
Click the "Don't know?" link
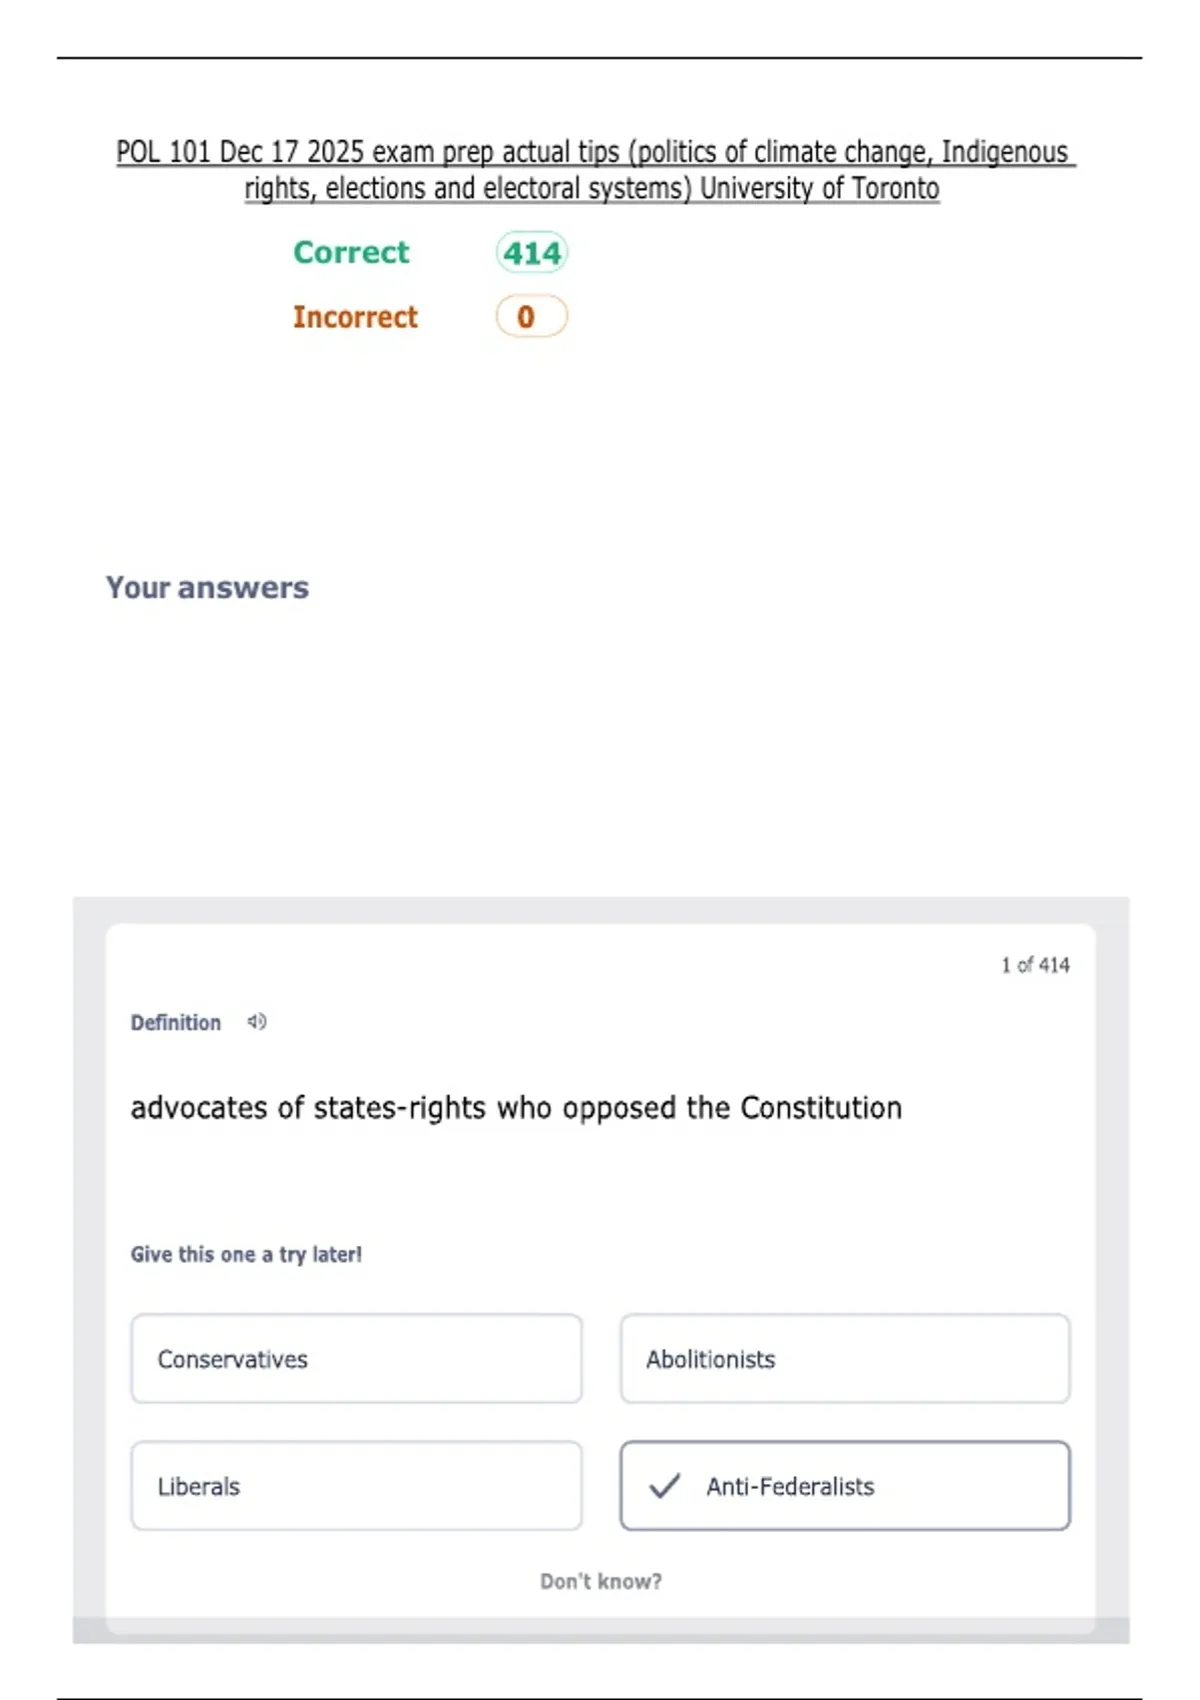[601, 1581]
